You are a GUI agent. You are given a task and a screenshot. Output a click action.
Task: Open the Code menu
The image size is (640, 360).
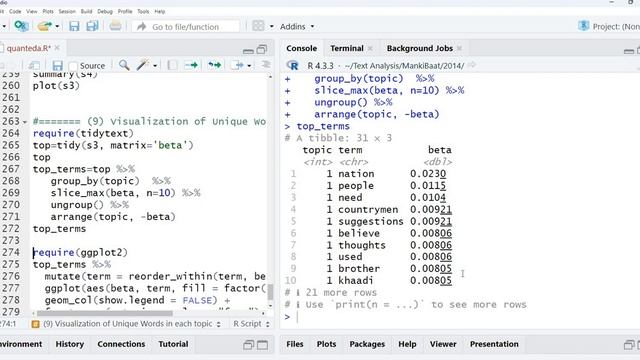coord(15,11)
